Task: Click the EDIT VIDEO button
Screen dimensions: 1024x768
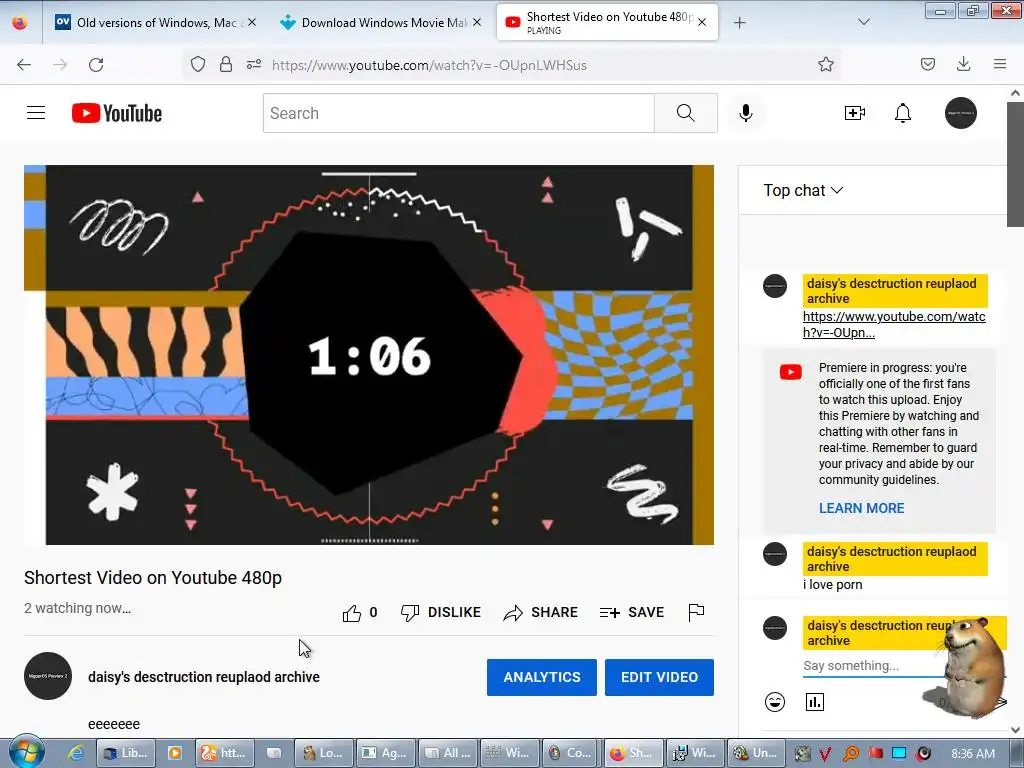Action: tap(659, 677)
